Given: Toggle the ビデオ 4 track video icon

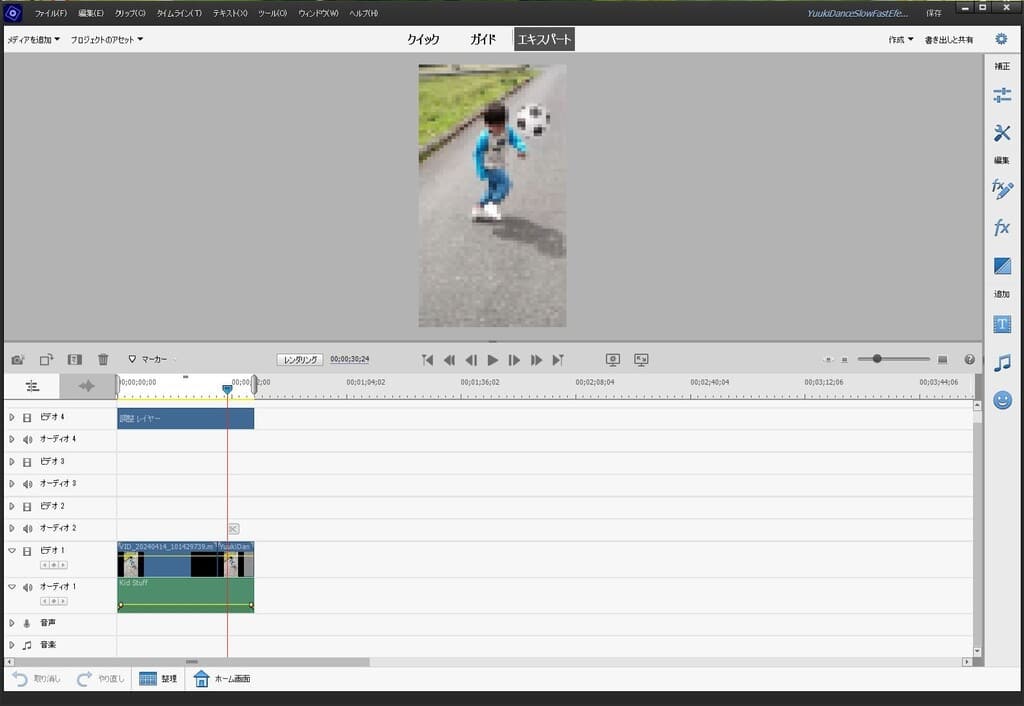Looking at the screenshot, I should [27, 417].
